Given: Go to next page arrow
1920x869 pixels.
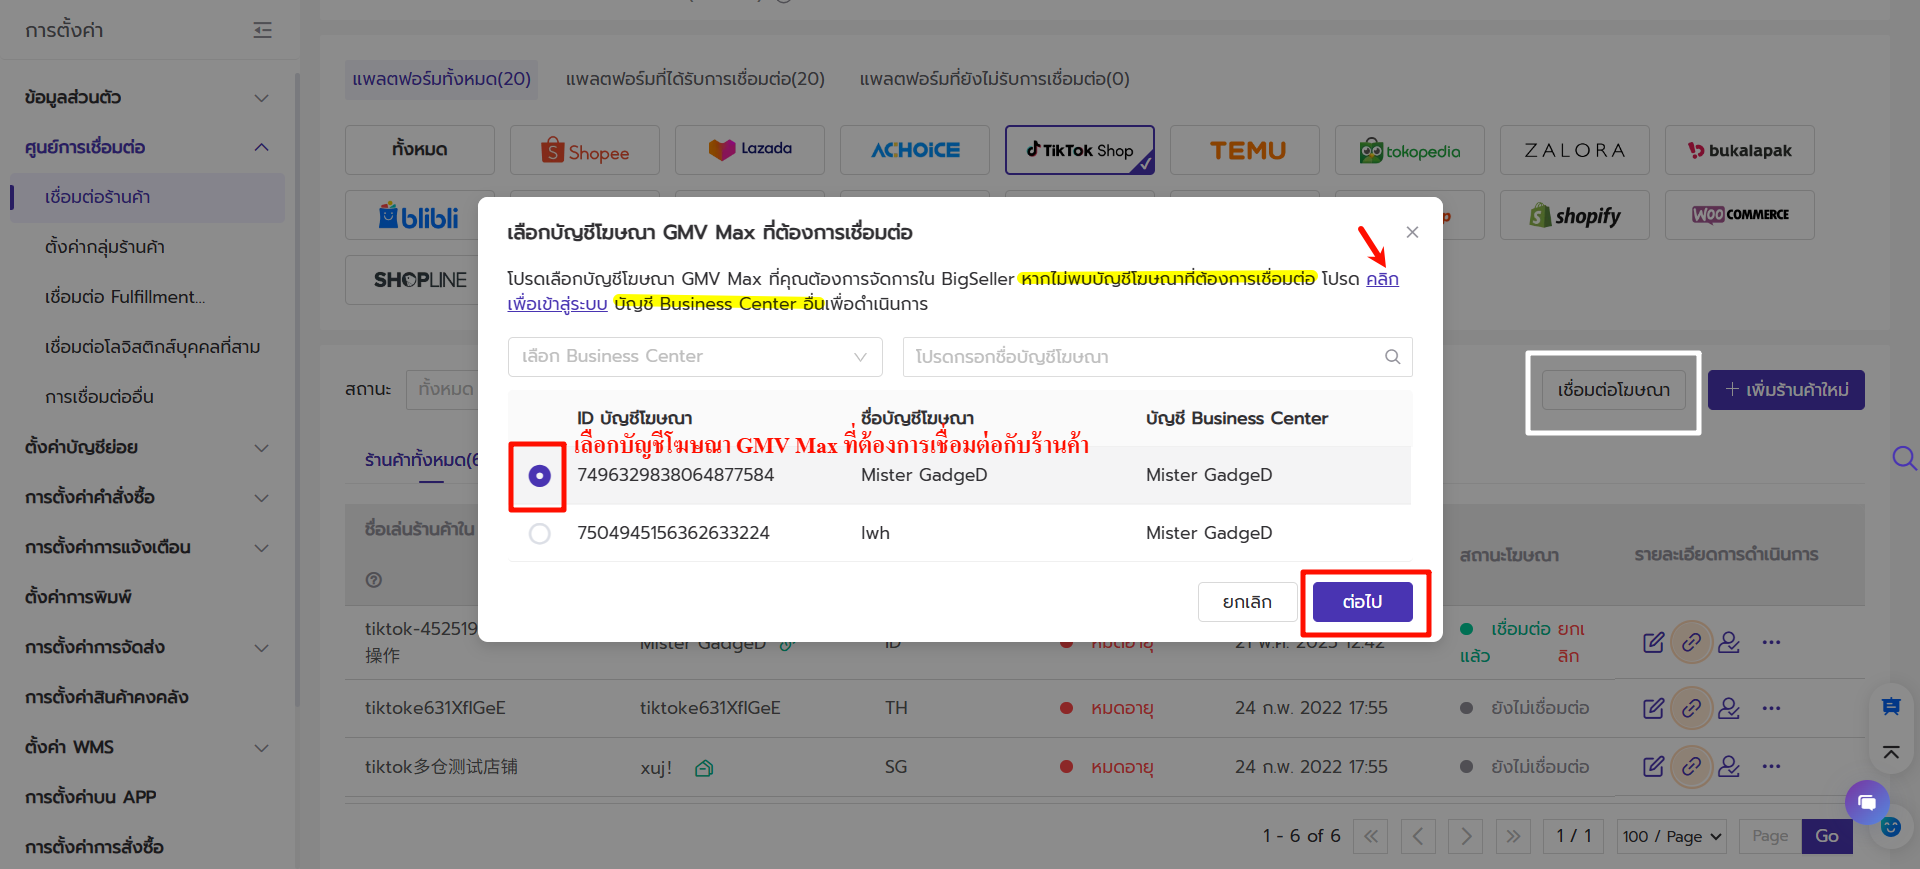Looking at the screenshot, I should click(1466, 836).
